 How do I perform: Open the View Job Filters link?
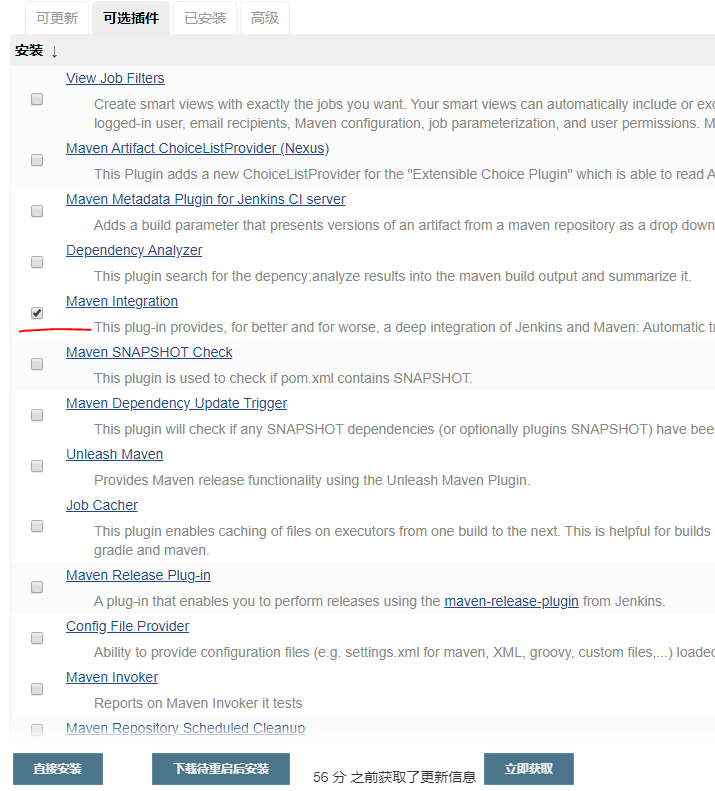tap(115, 78)
